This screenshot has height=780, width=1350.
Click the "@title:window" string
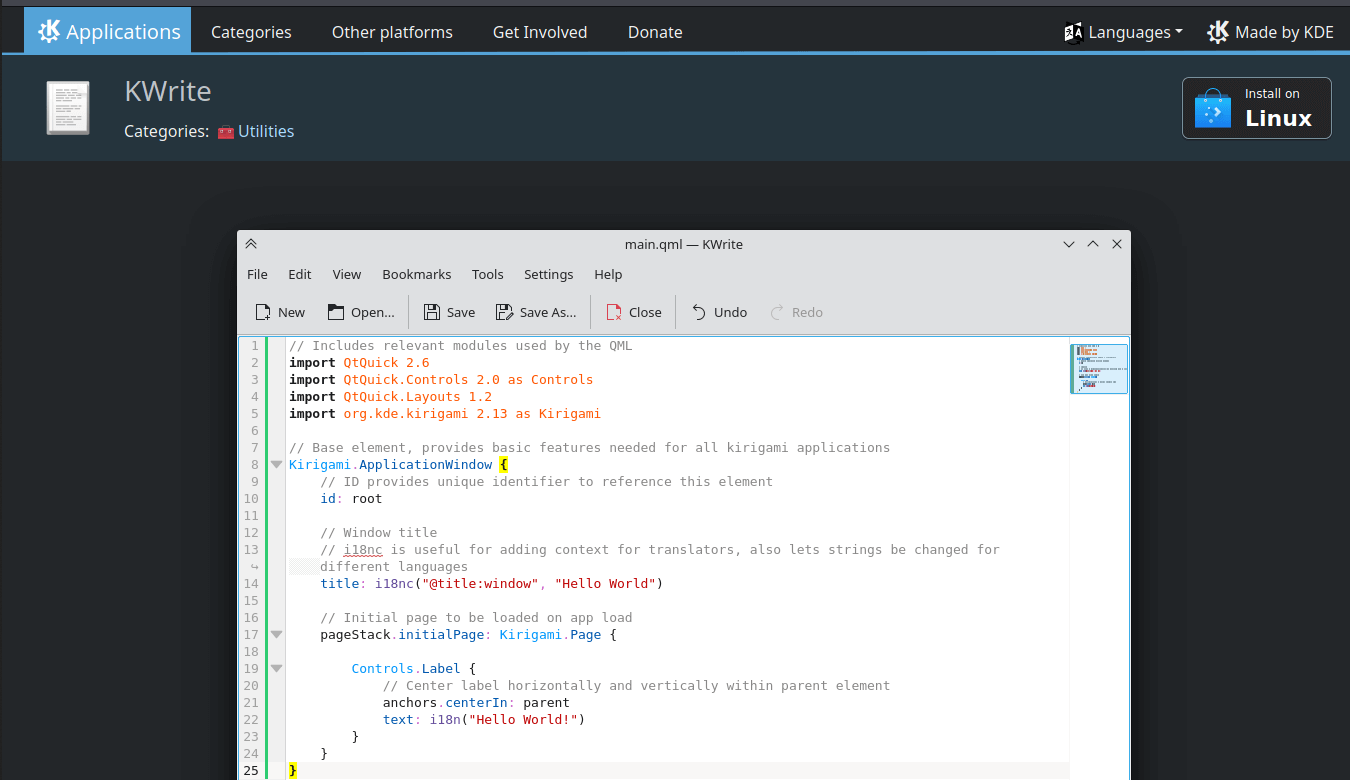481,584
